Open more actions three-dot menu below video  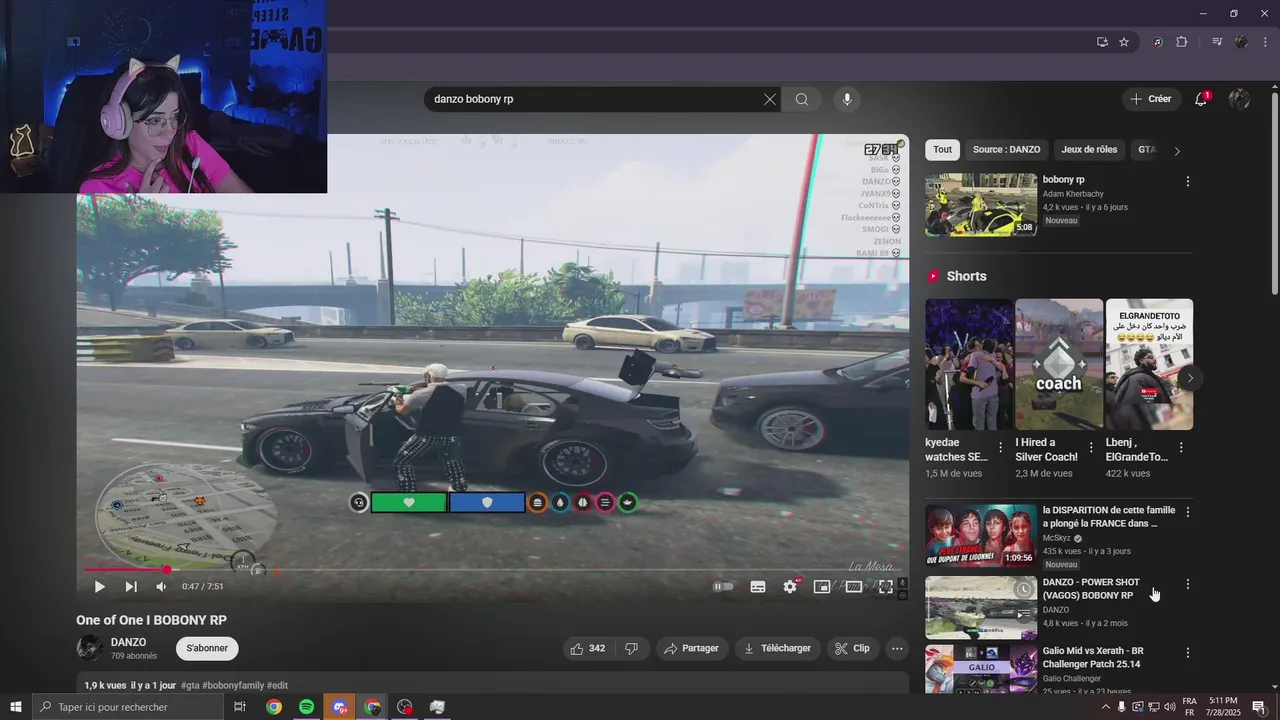(897, 648)
